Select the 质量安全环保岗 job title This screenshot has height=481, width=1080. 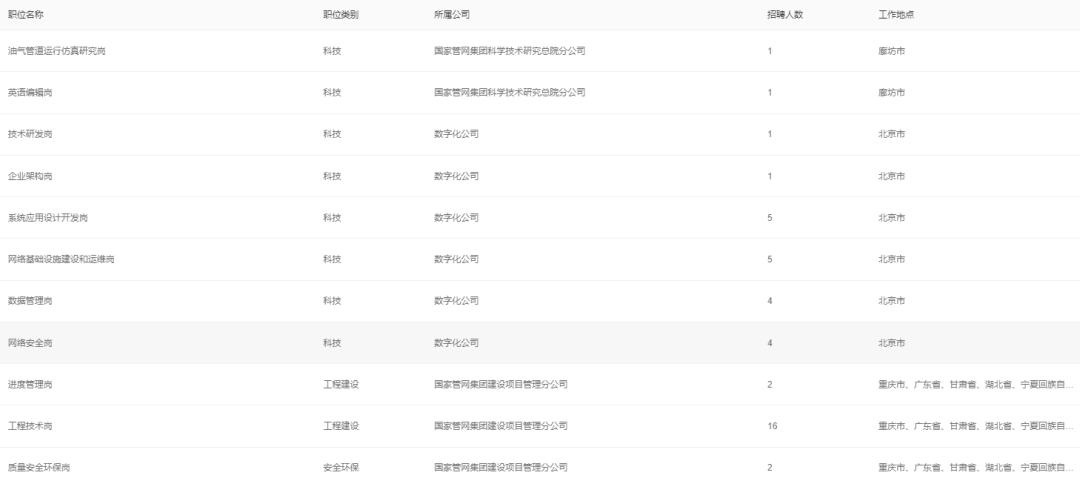39,468
